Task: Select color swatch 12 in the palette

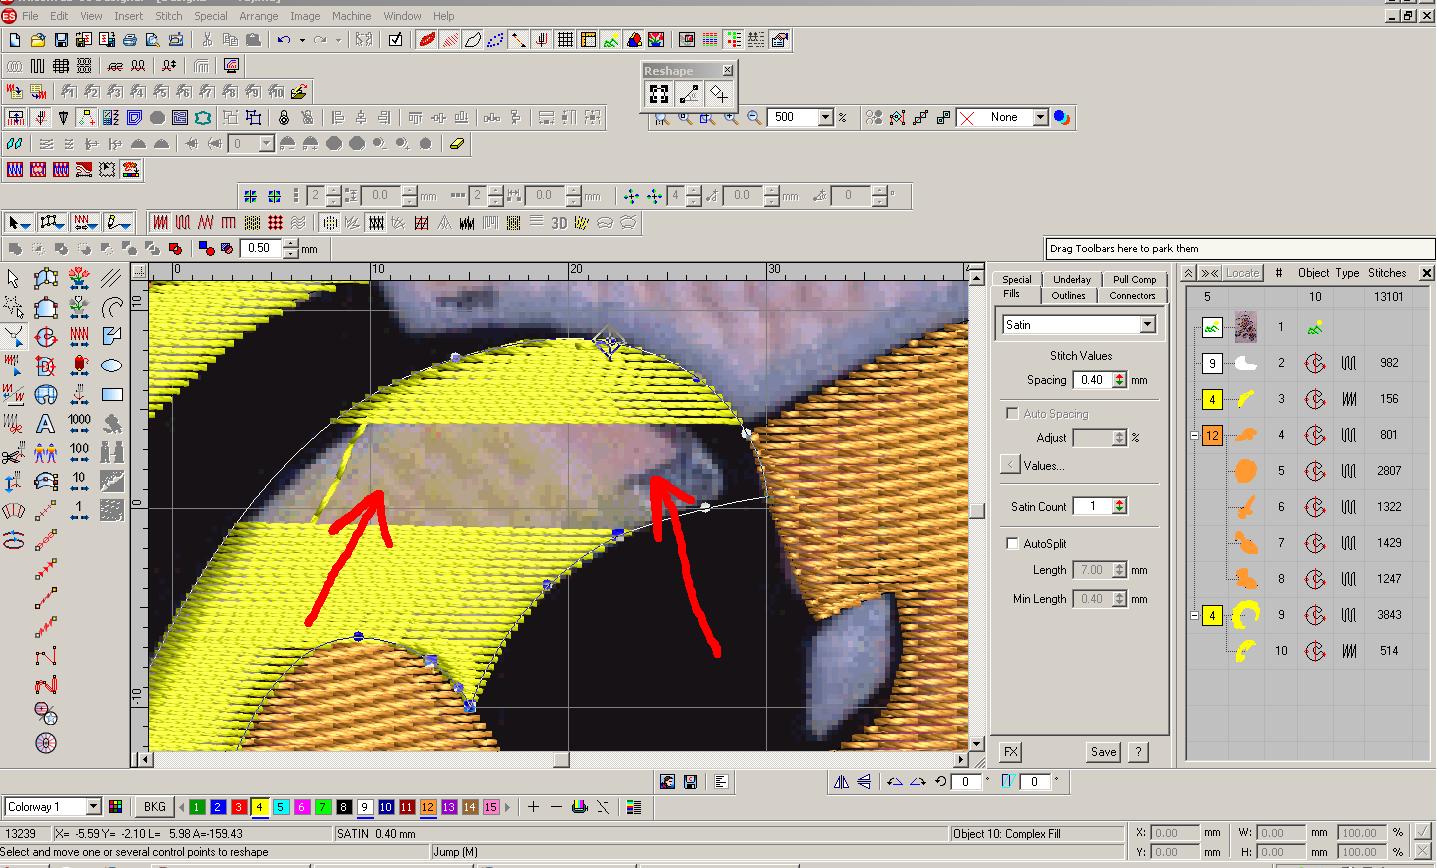Action: pos(427,807)
